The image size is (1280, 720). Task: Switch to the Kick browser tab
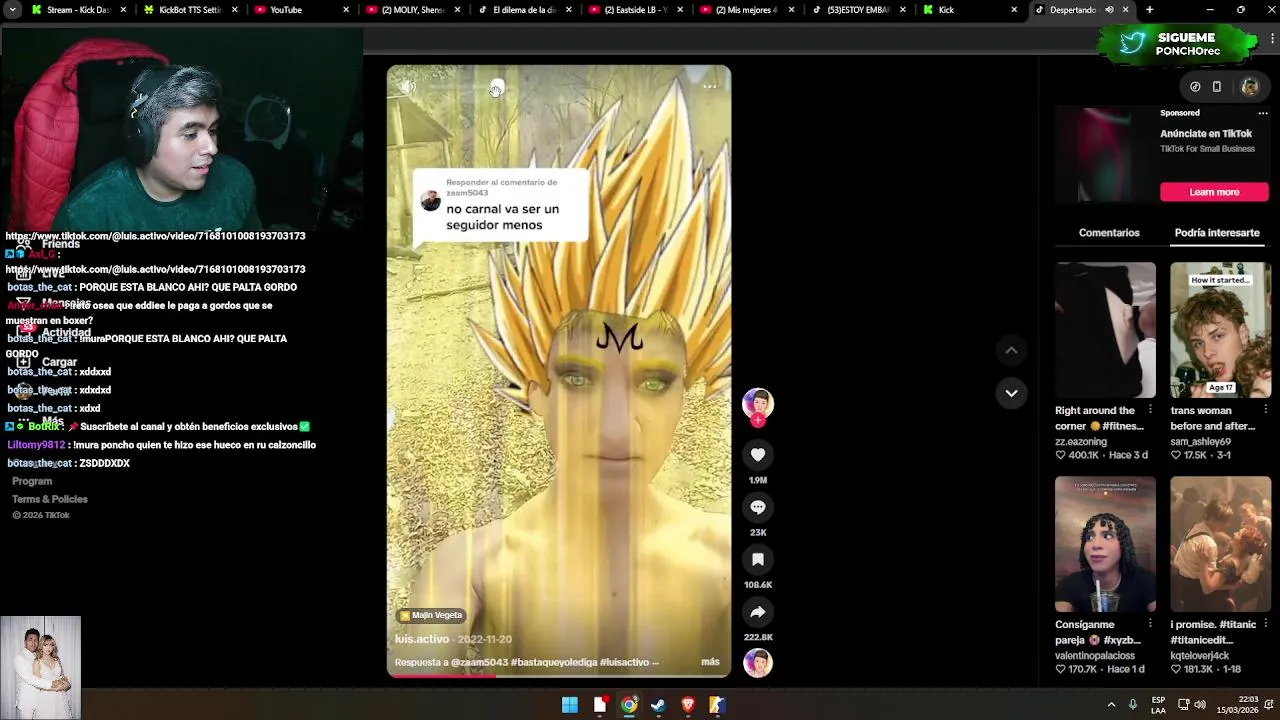970,10
